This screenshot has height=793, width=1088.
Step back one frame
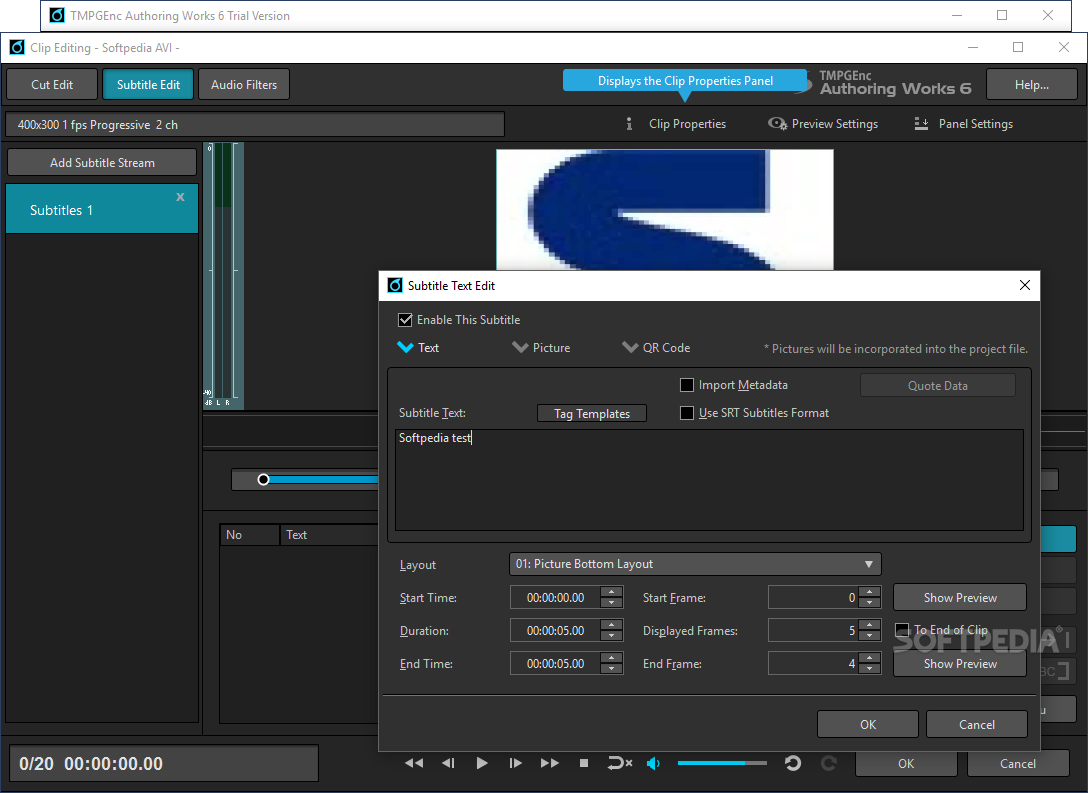(448, 763)
